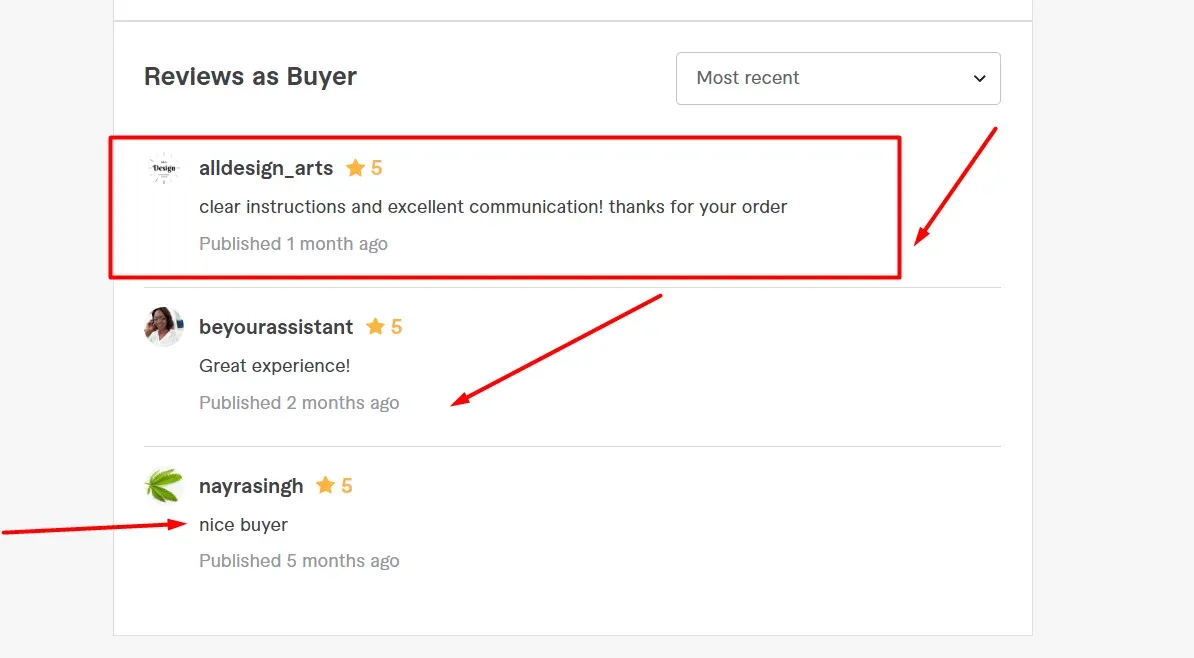Screen dimensions: 1194x658
Task: Click beyourassistant profile photo
Action: [x=163, y=327]
